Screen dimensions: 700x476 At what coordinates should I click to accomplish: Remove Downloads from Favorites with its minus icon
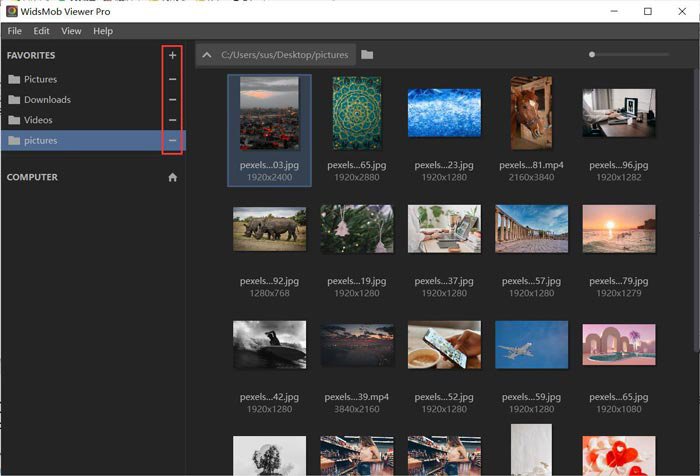pos(173,100)
